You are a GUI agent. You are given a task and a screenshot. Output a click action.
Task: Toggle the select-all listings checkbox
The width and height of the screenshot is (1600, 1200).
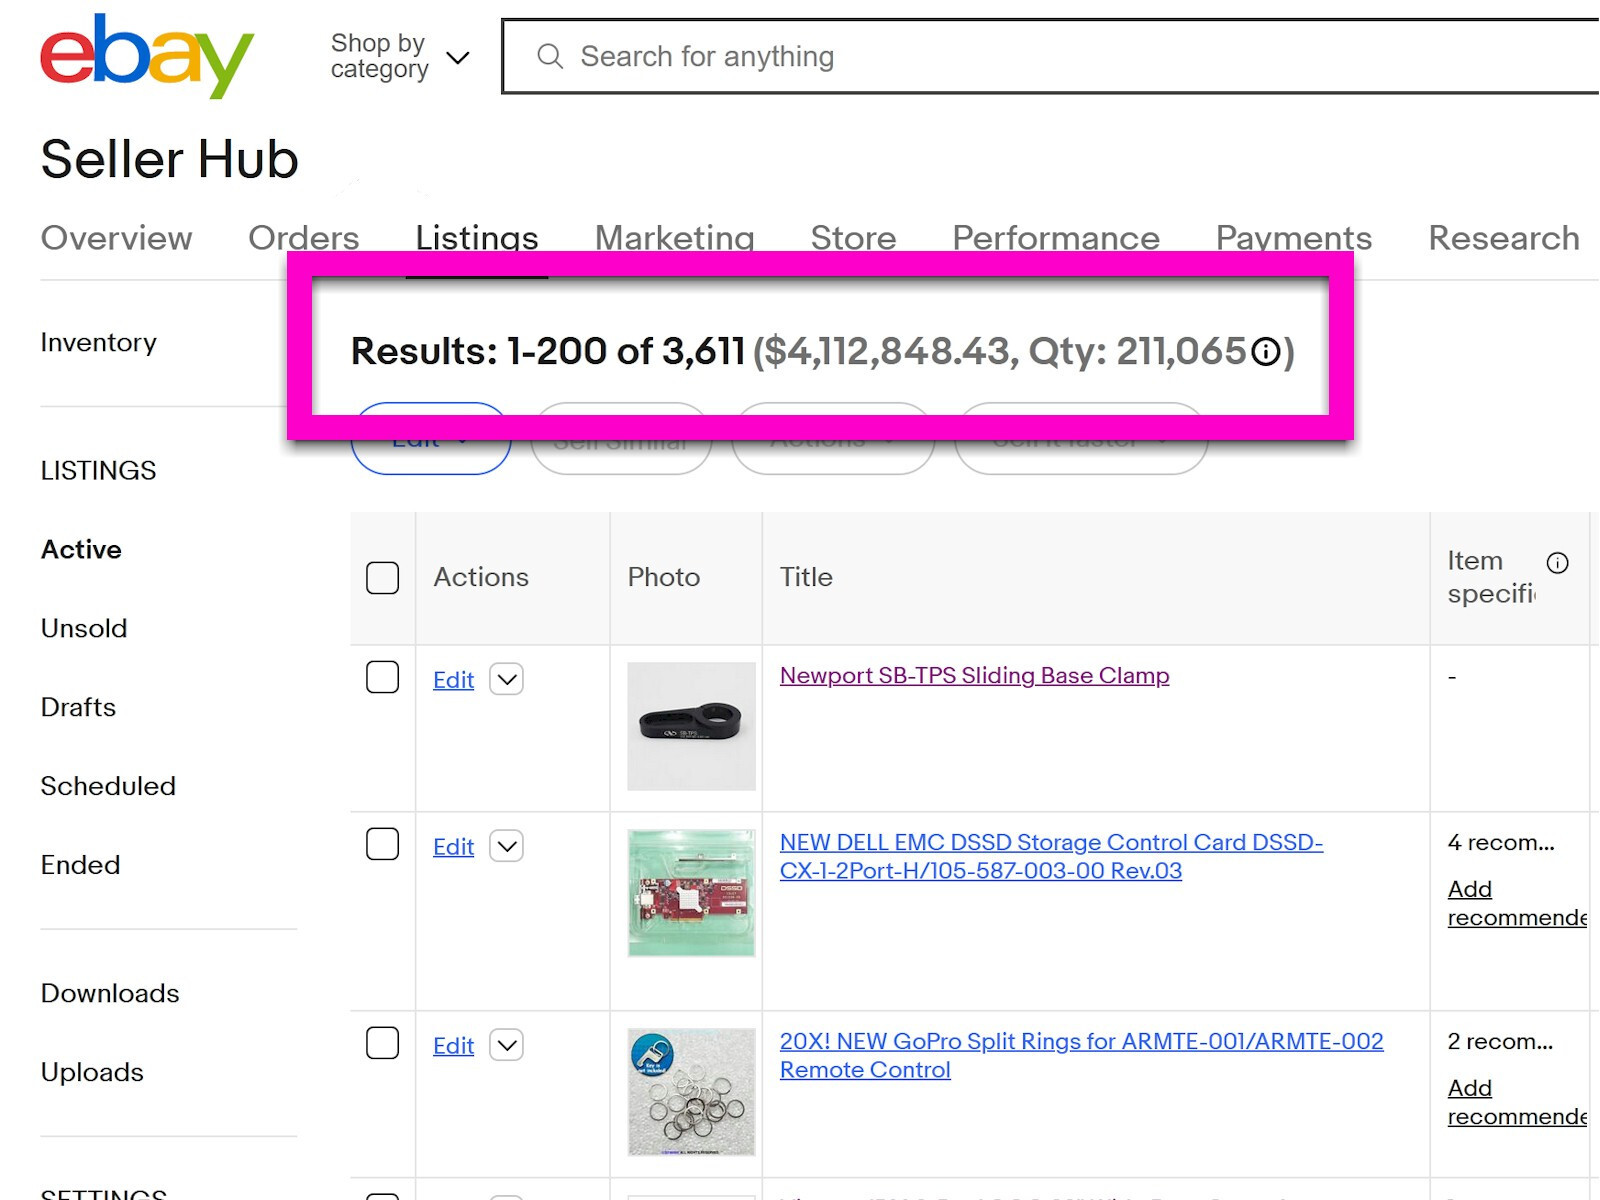(382, 578)
